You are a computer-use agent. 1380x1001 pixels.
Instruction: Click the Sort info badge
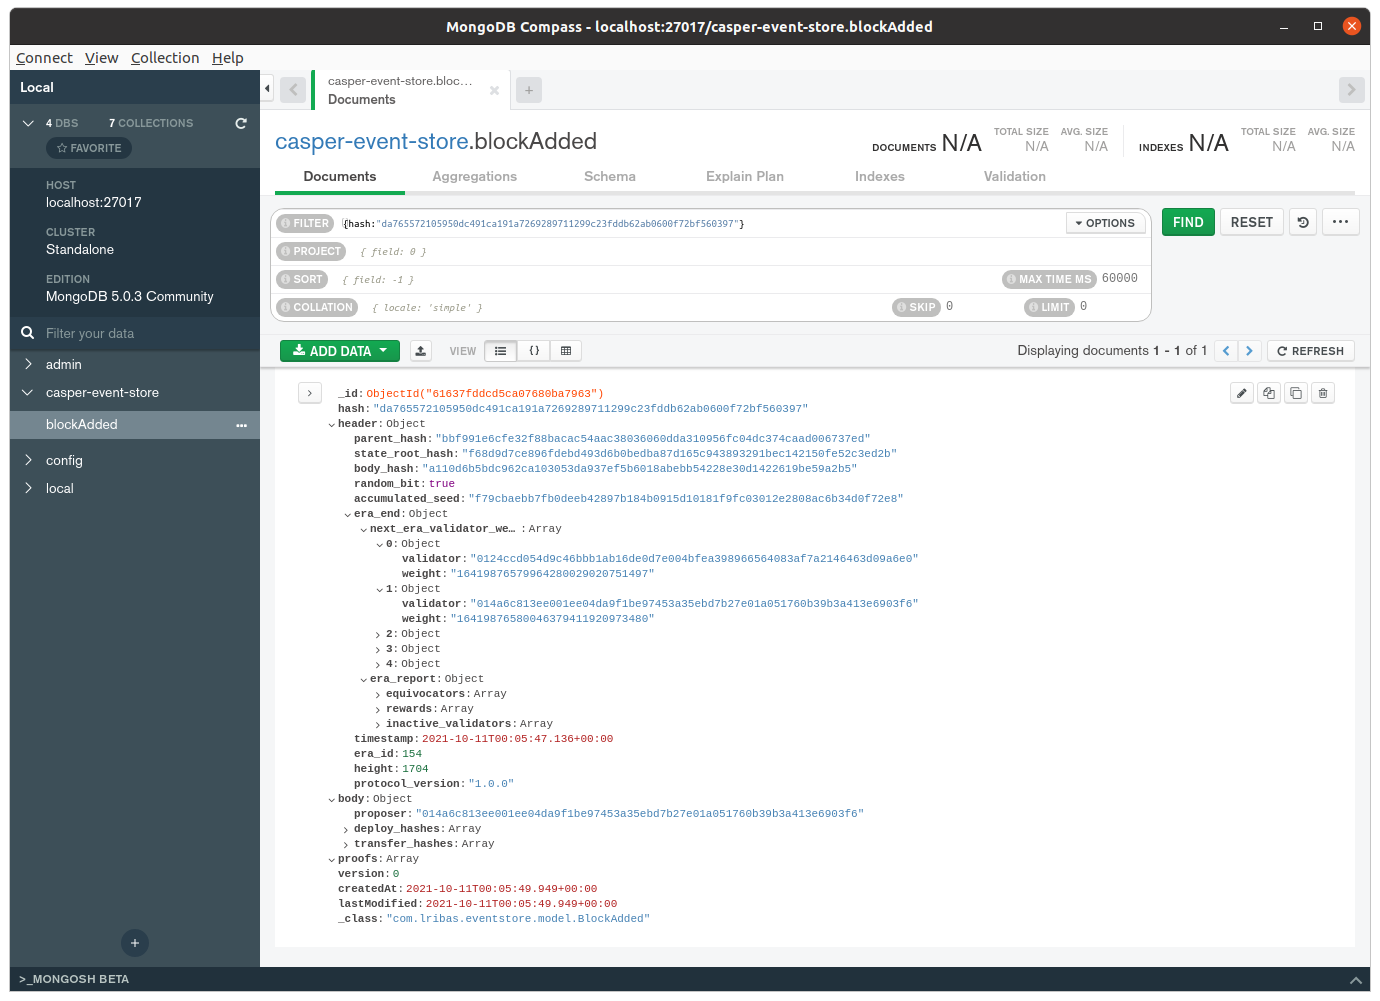[x=302, y=279]
